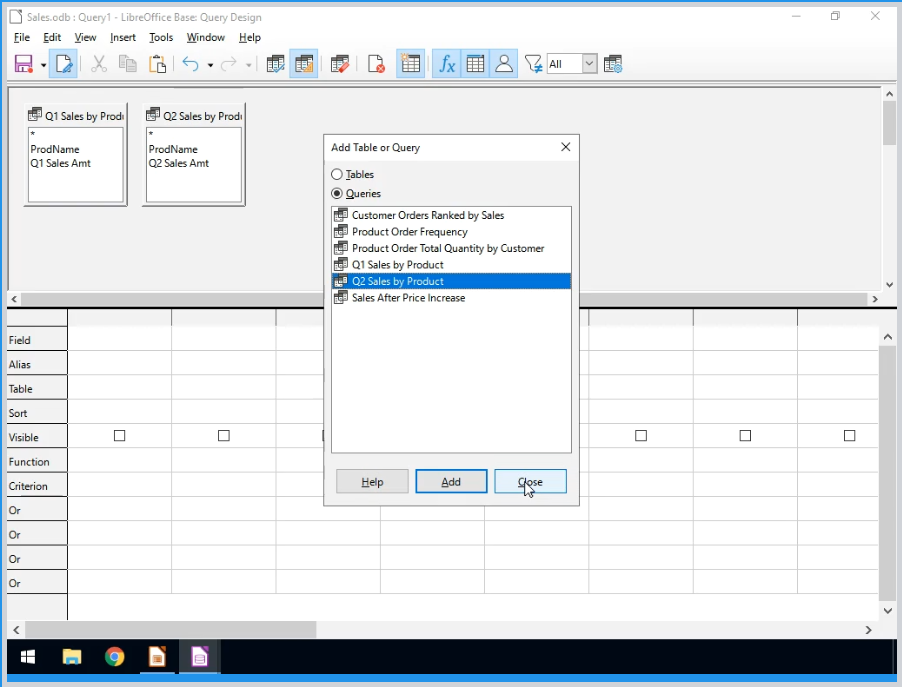Click the Clear Query icon
The height and width of the screenshot is (687, 902).
point(376,64)
